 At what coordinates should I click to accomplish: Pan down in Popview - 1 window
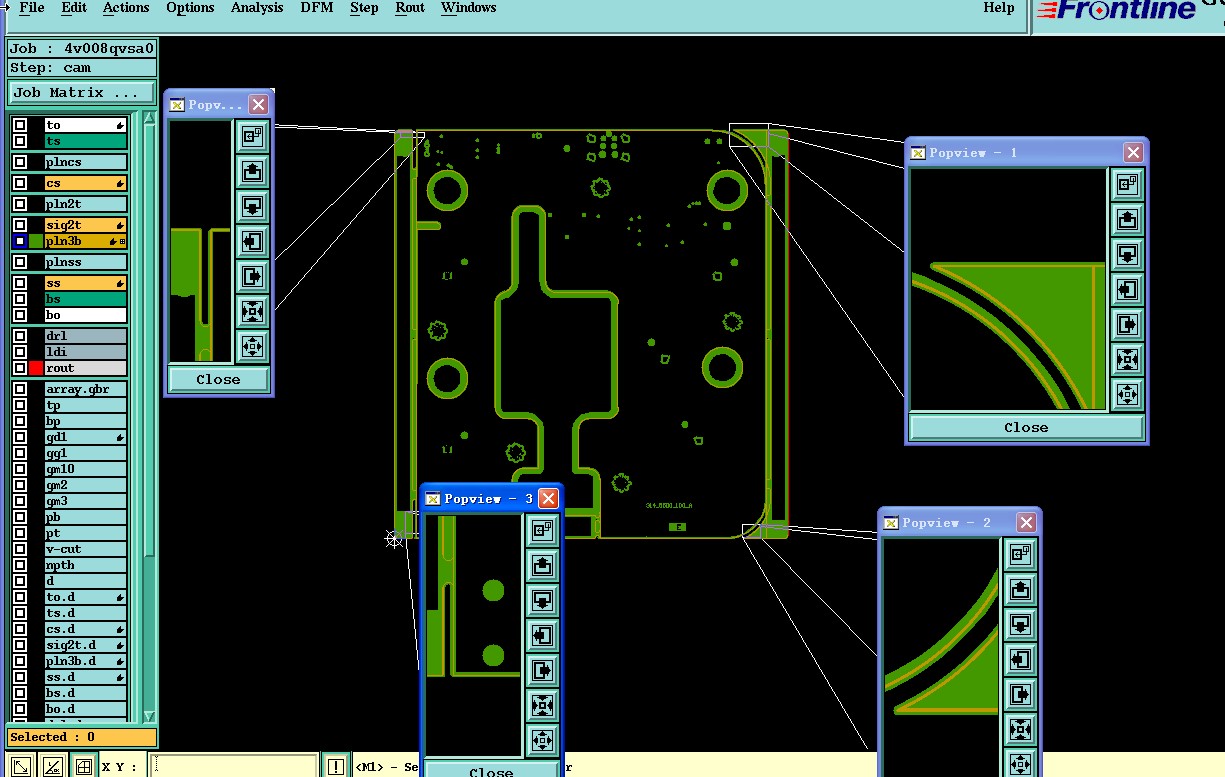1127,254
